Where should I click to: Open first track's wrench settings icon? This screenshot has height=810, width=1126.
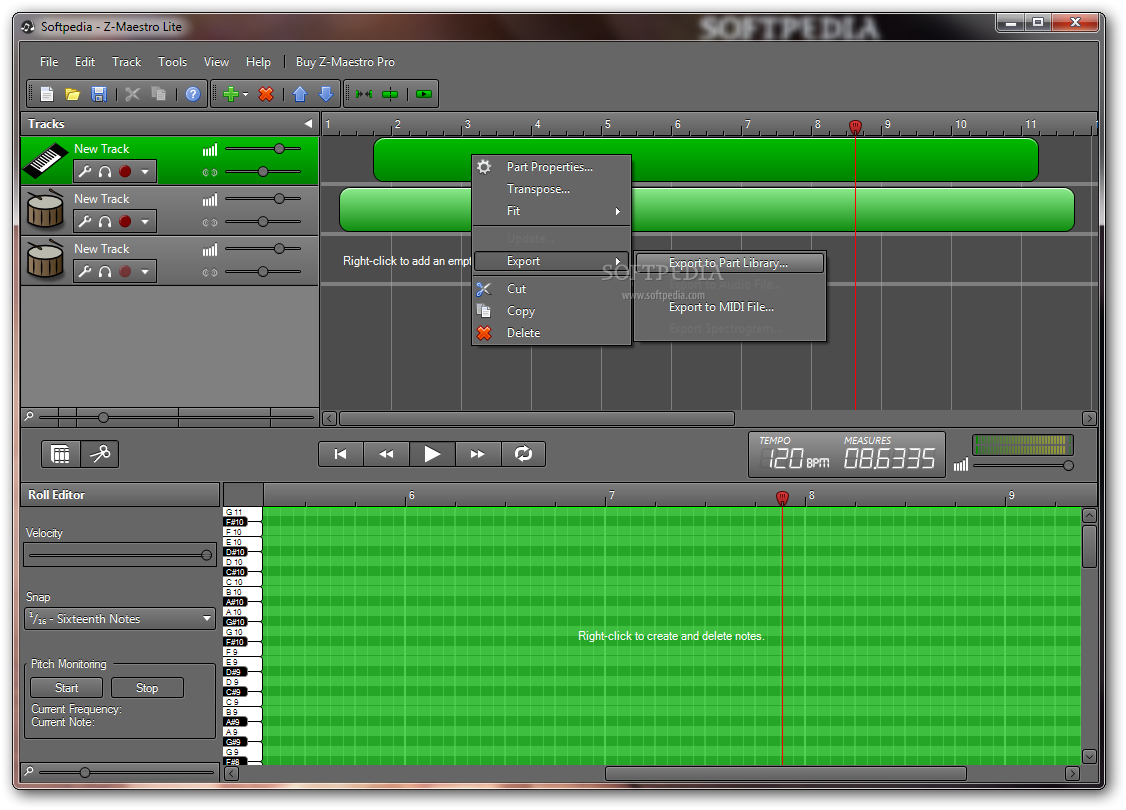[x=85, y=172]
